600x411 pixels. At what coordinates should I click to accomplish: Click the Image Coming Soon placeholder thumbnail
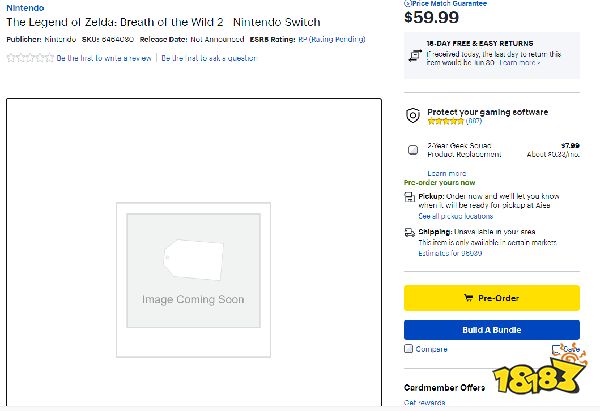click(193, 279)
